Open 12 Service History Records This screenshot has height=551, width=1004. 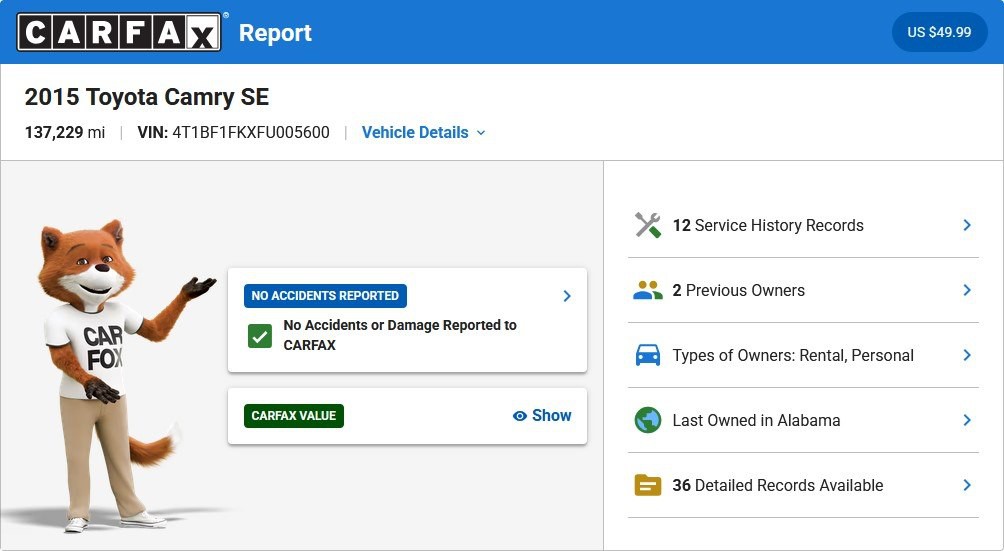(x=803, y=225)
